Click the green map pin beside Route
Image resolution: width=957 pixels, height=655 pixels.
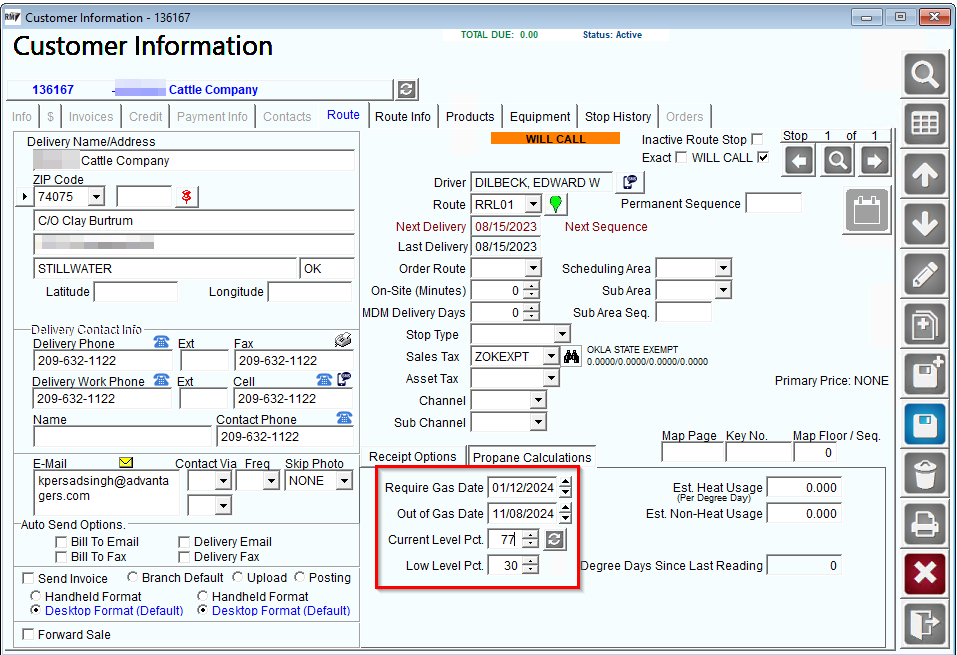(x=555, y=204)
